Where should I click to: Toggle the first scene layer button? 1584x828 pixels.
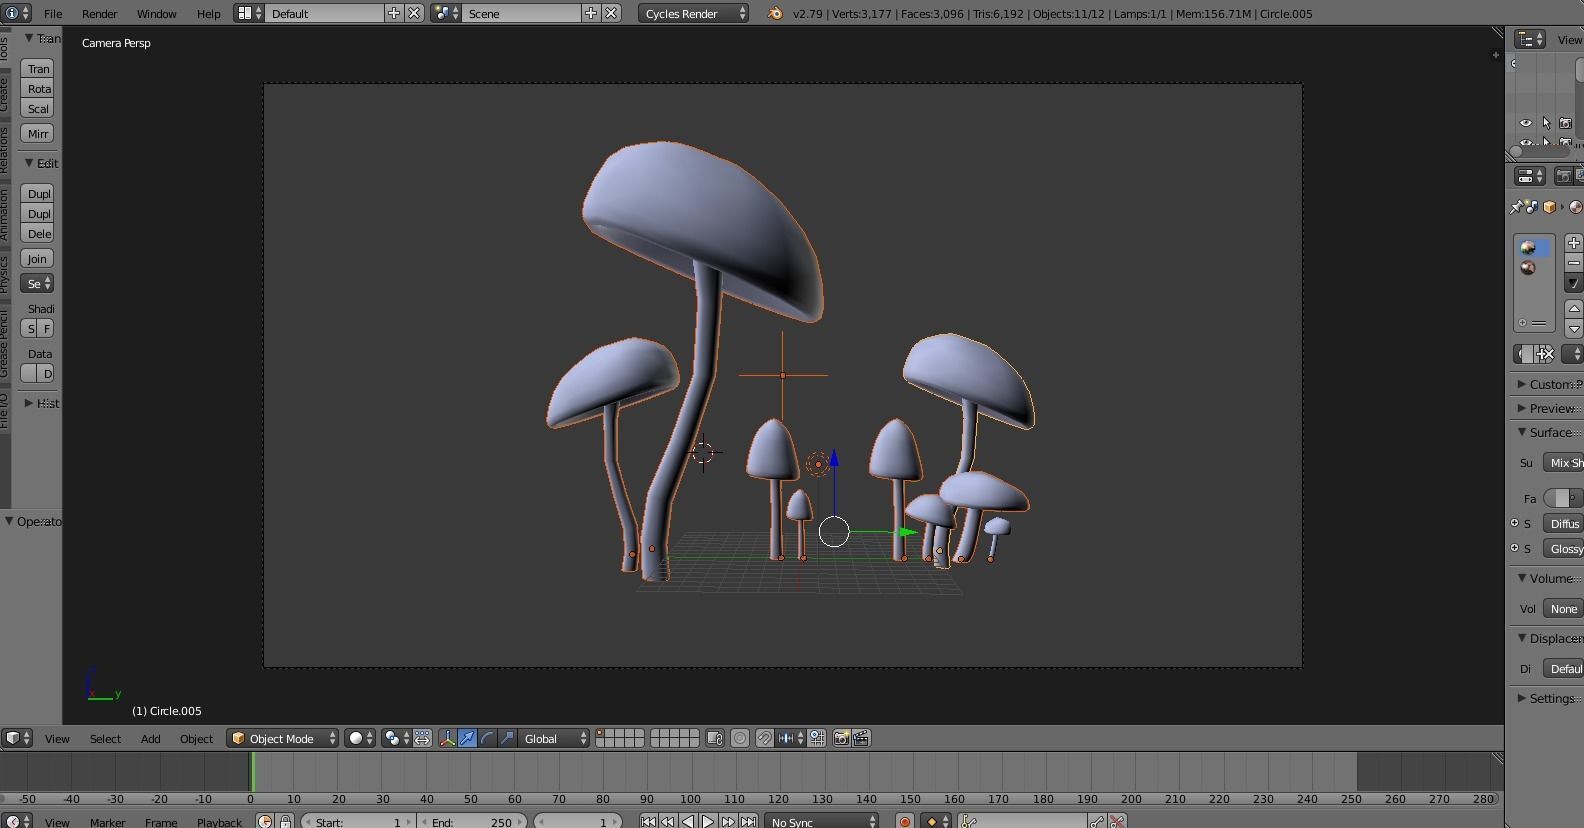coord(601,733)
